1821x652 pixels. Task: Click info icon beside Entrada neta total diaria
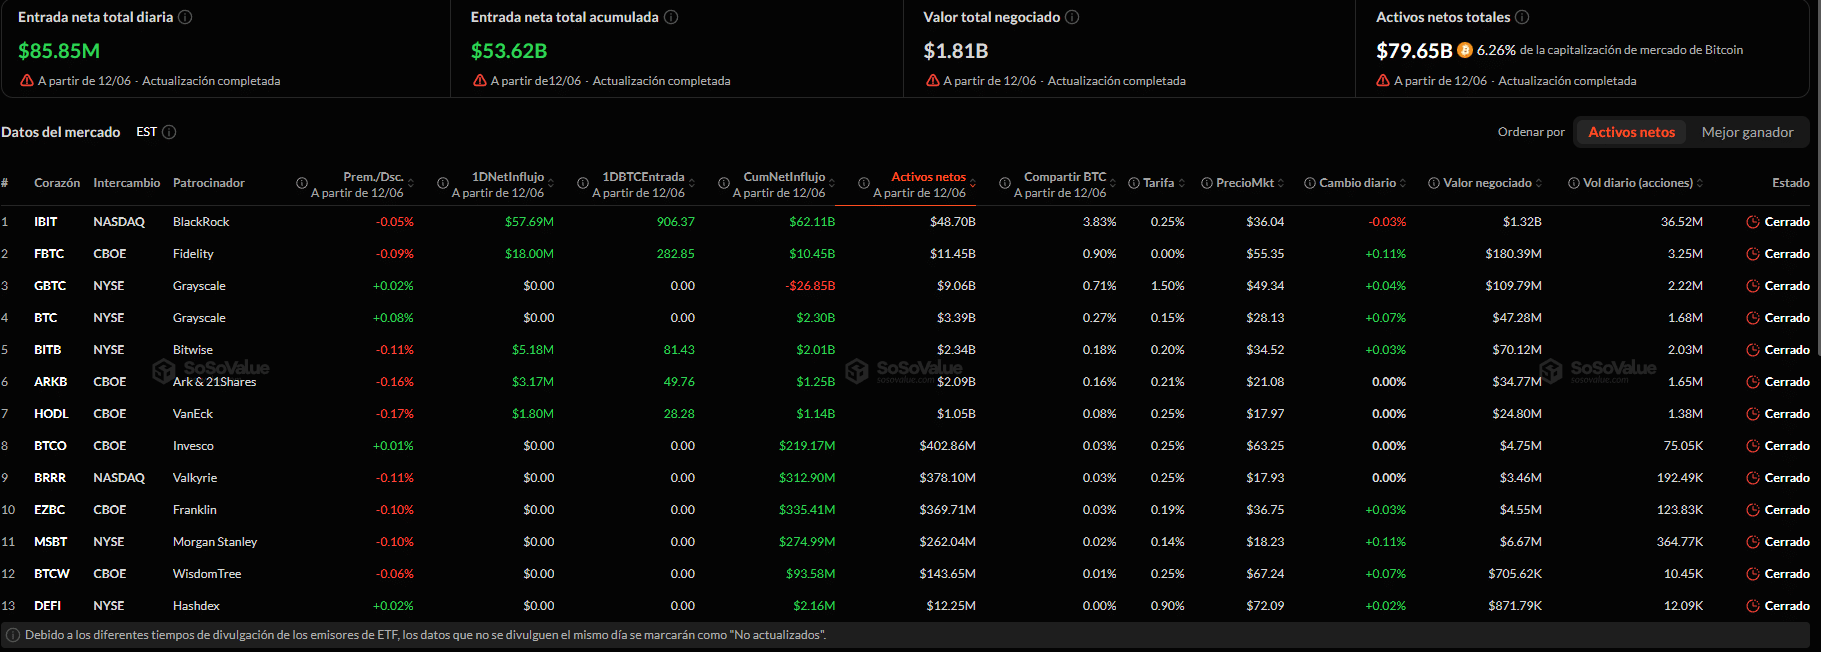[185, 17]
